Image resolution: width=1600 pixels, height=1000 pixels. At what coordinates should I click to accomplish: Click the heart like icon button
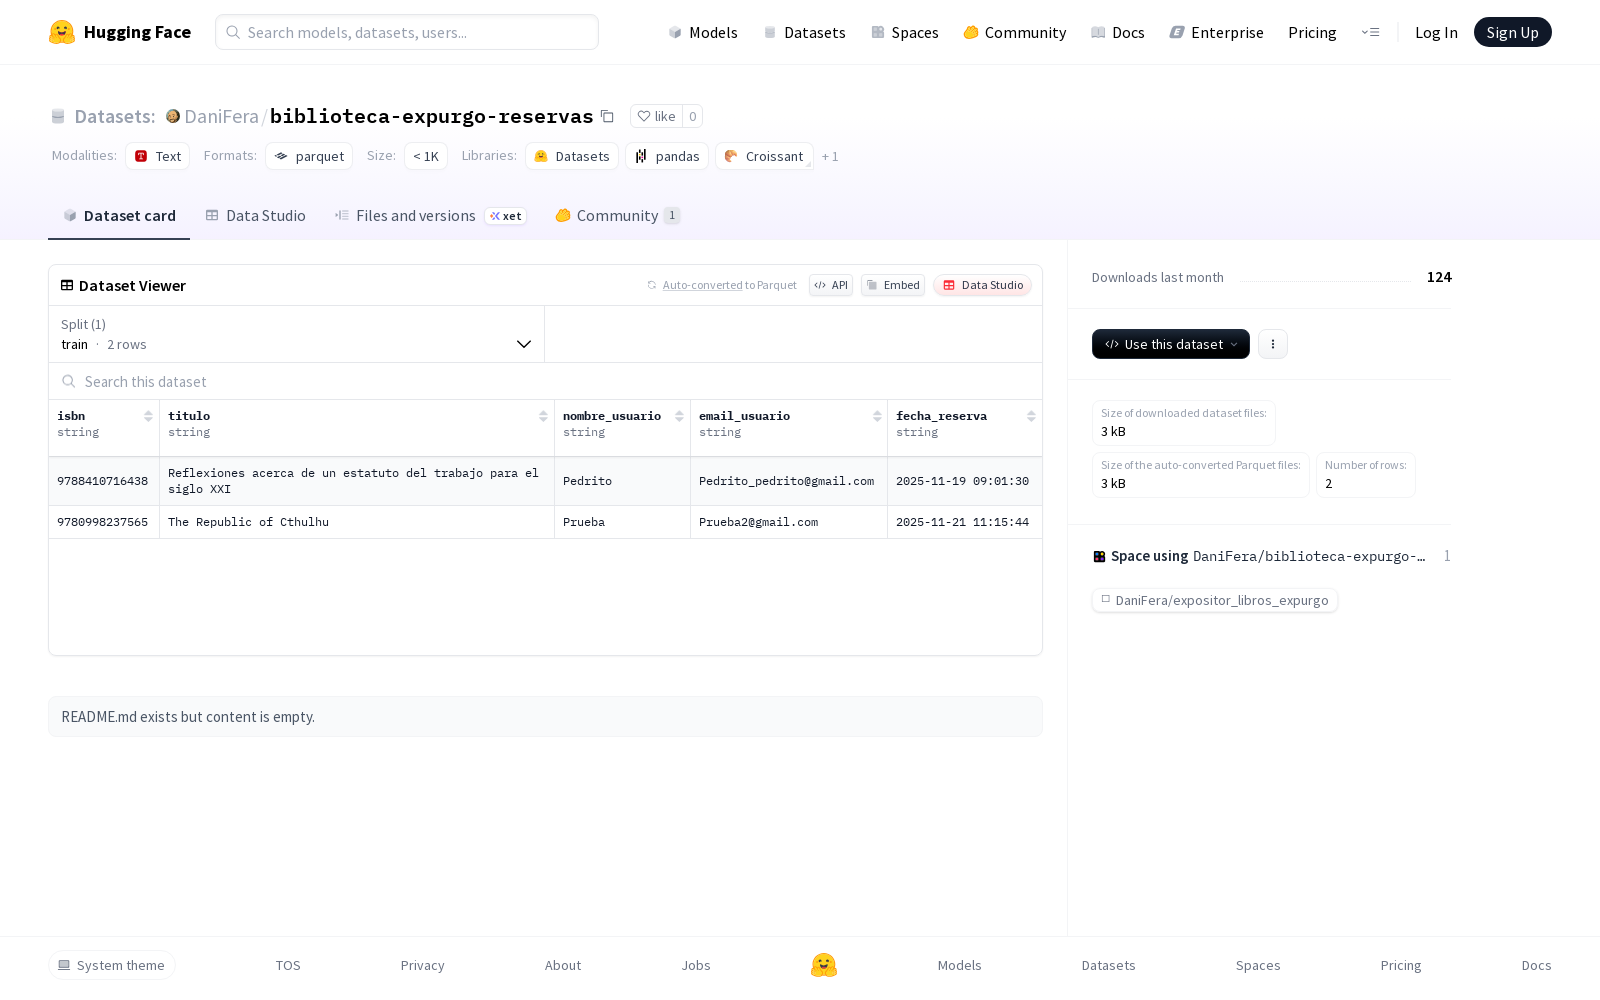coord(656,116)
